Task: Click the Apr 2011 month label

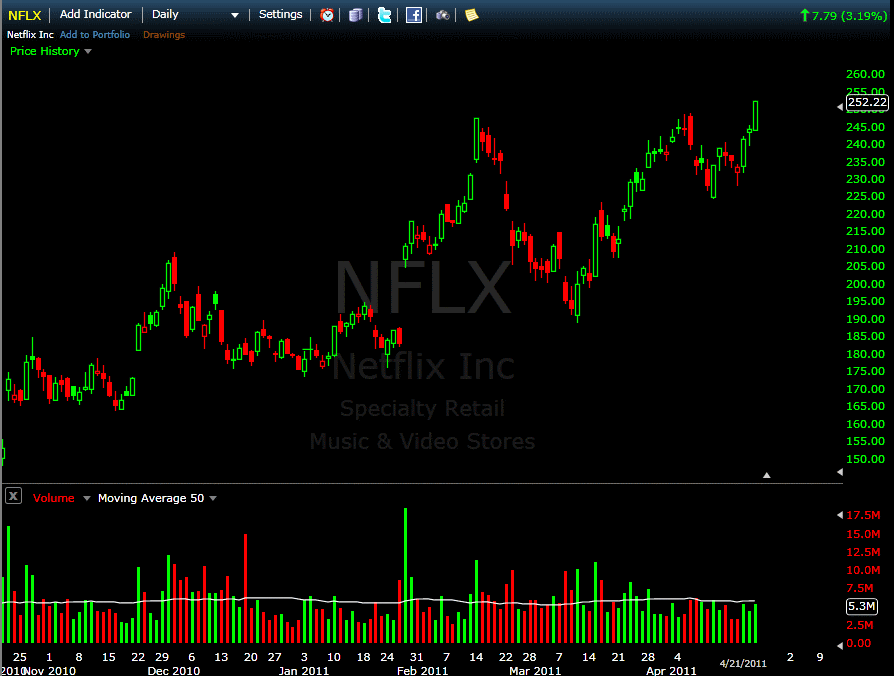Action: [671, 671]
